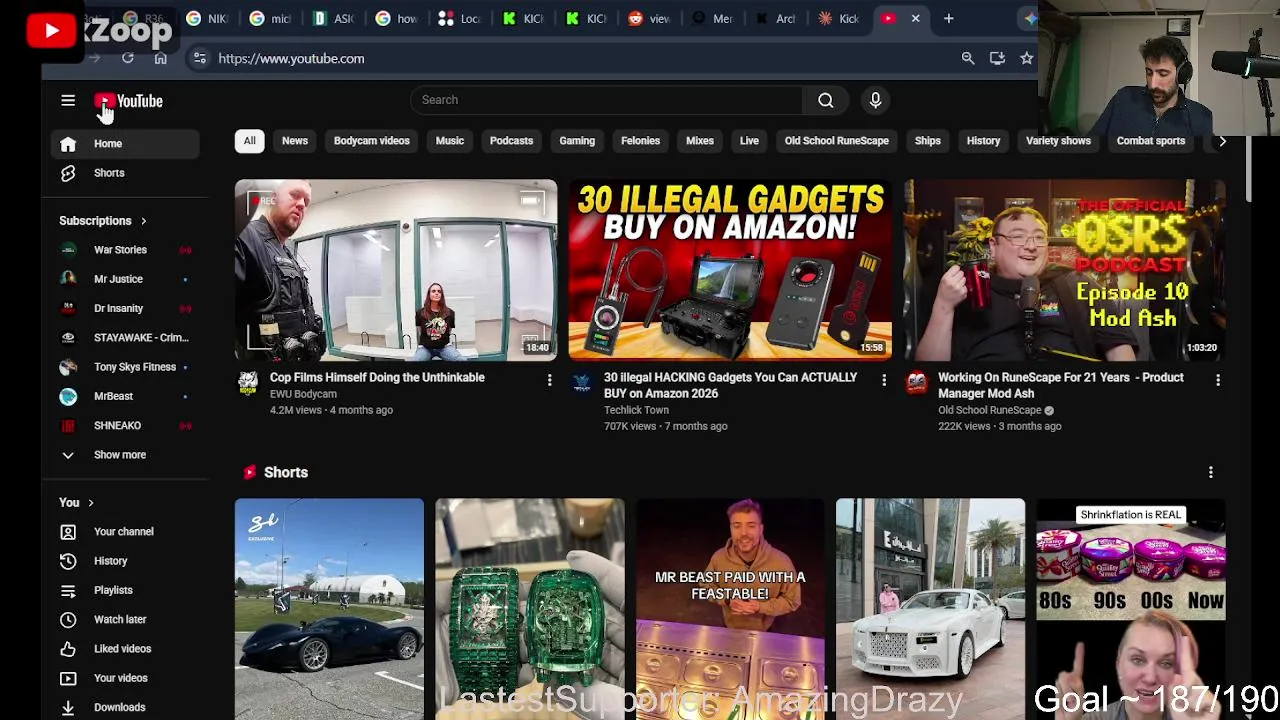The height and width of the screenshot is (720, 1280).
Task: Open Watch later list
Action: [x=125, y=620]
